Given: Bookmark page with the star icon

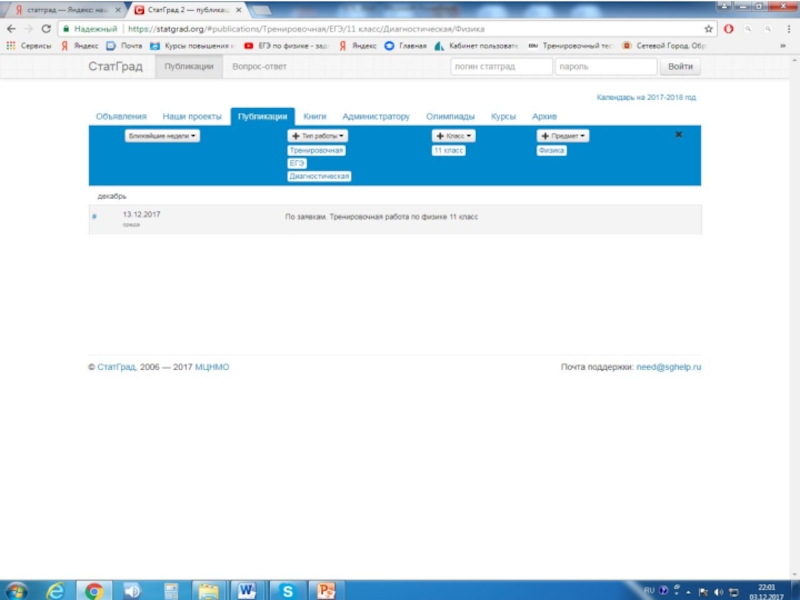Looking at the screenshot, I should (x=709, y=29).
